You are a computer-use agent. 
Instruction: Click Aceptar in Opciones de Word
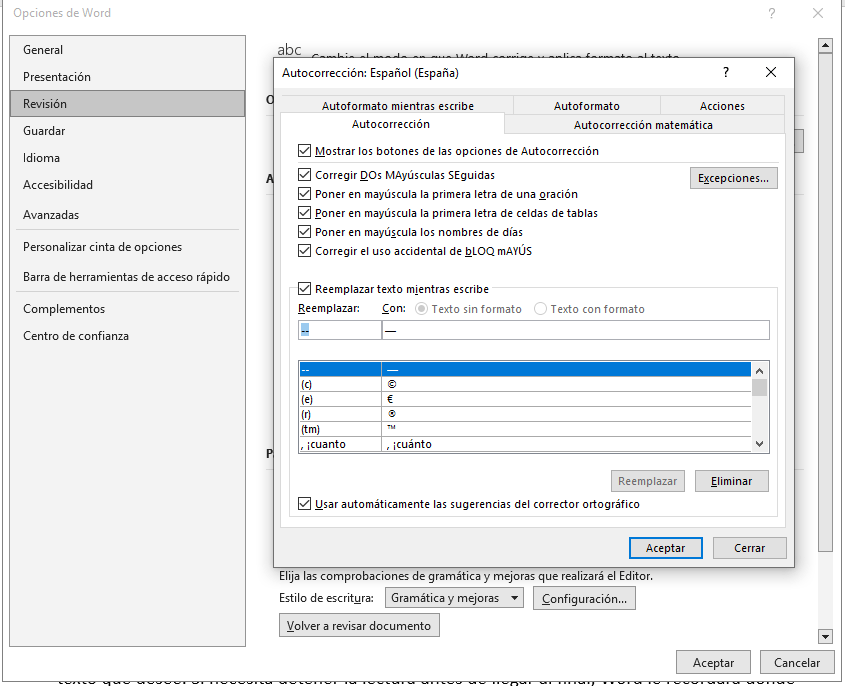click(x=713, y=662)
